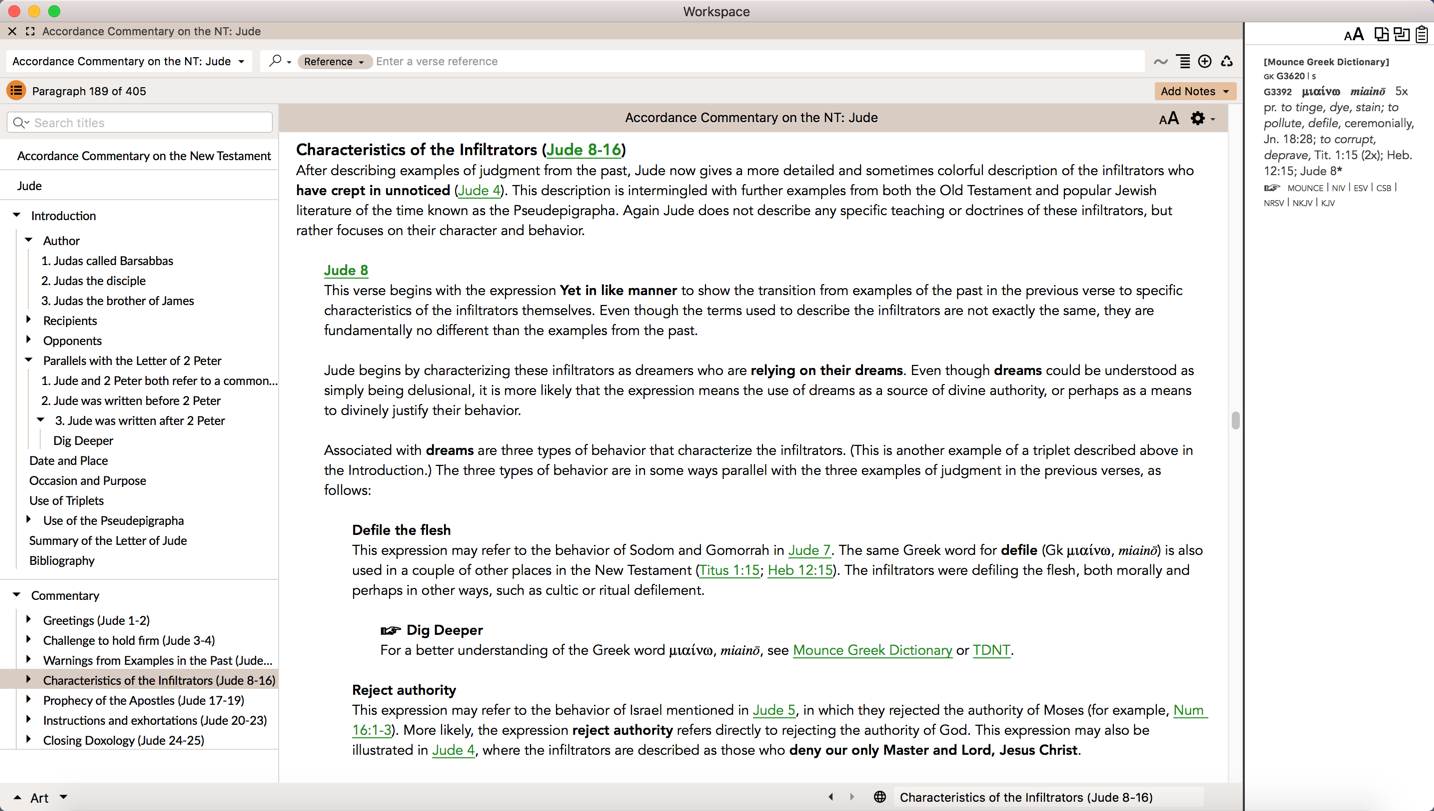Close the Jude commentary tab
This screenshot has width=1434, height=811.
tap(12, 32)
